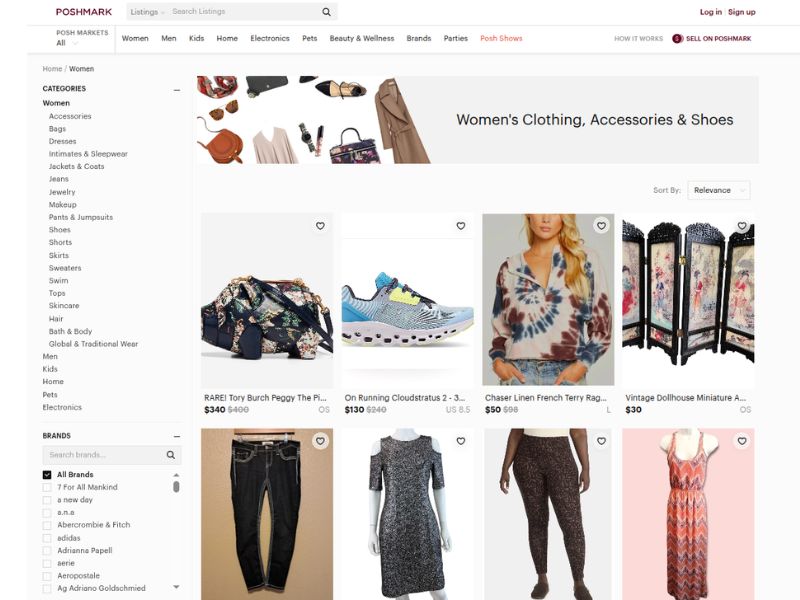Collapse the Brands section
This screenshot has width=800, height=600.
[x=177, y=437]
